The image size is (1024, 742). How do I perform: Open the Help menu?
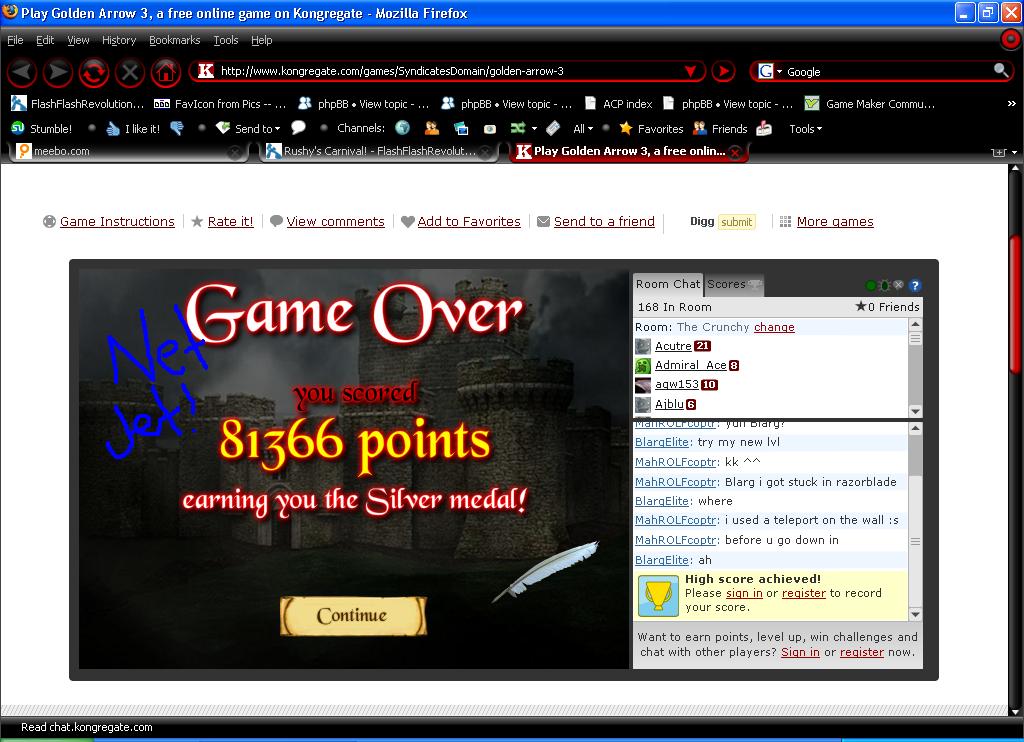coord(262,40)
